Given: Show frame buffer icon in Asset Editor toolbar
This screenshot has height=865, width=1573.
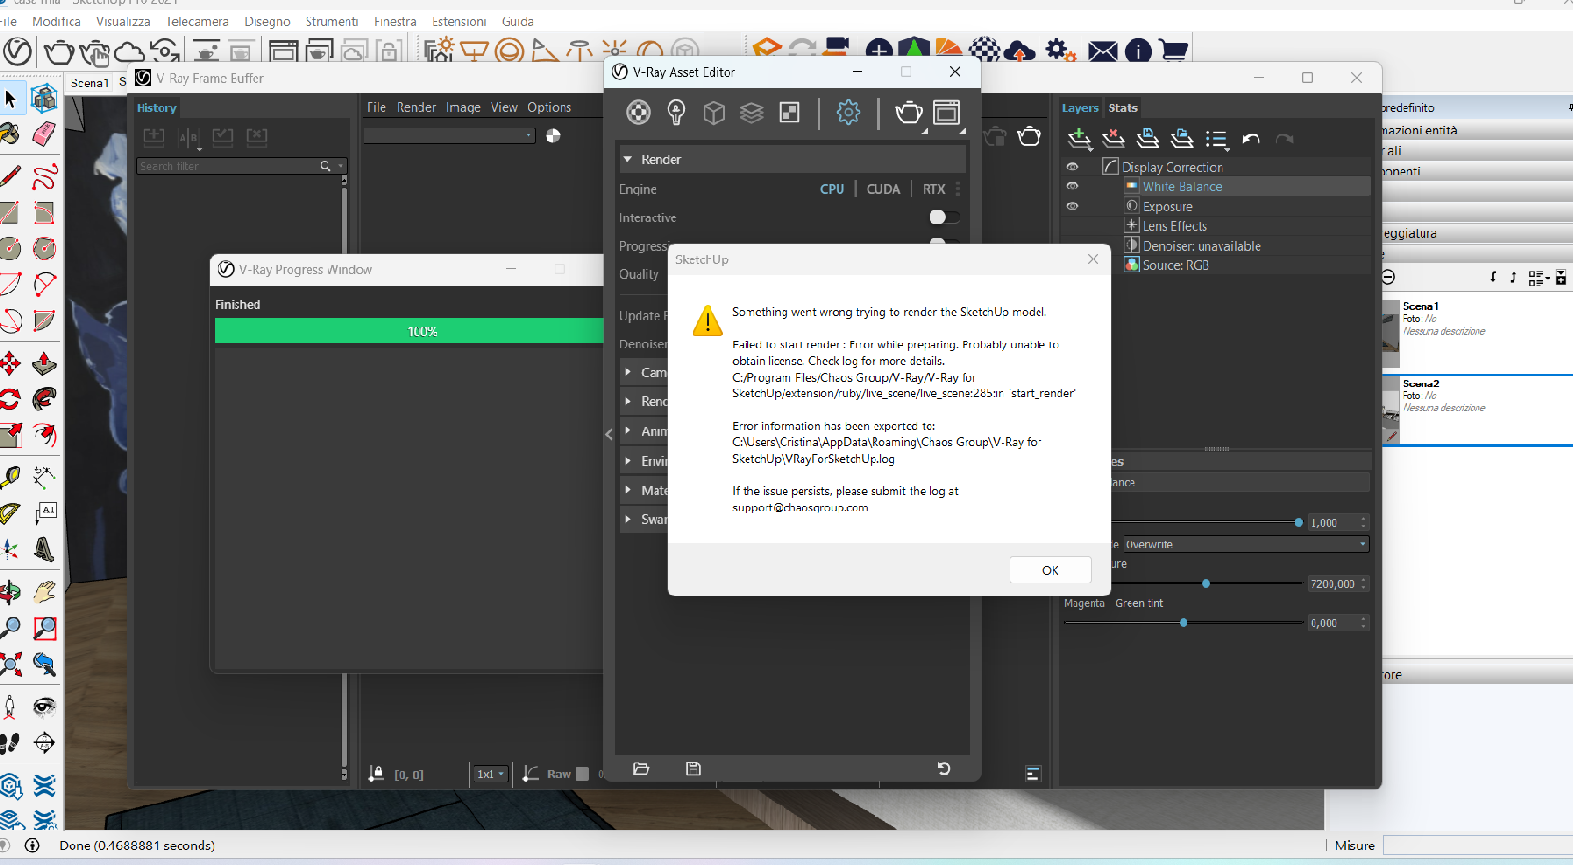Looking at the screenshot, I should pos(946,112).
